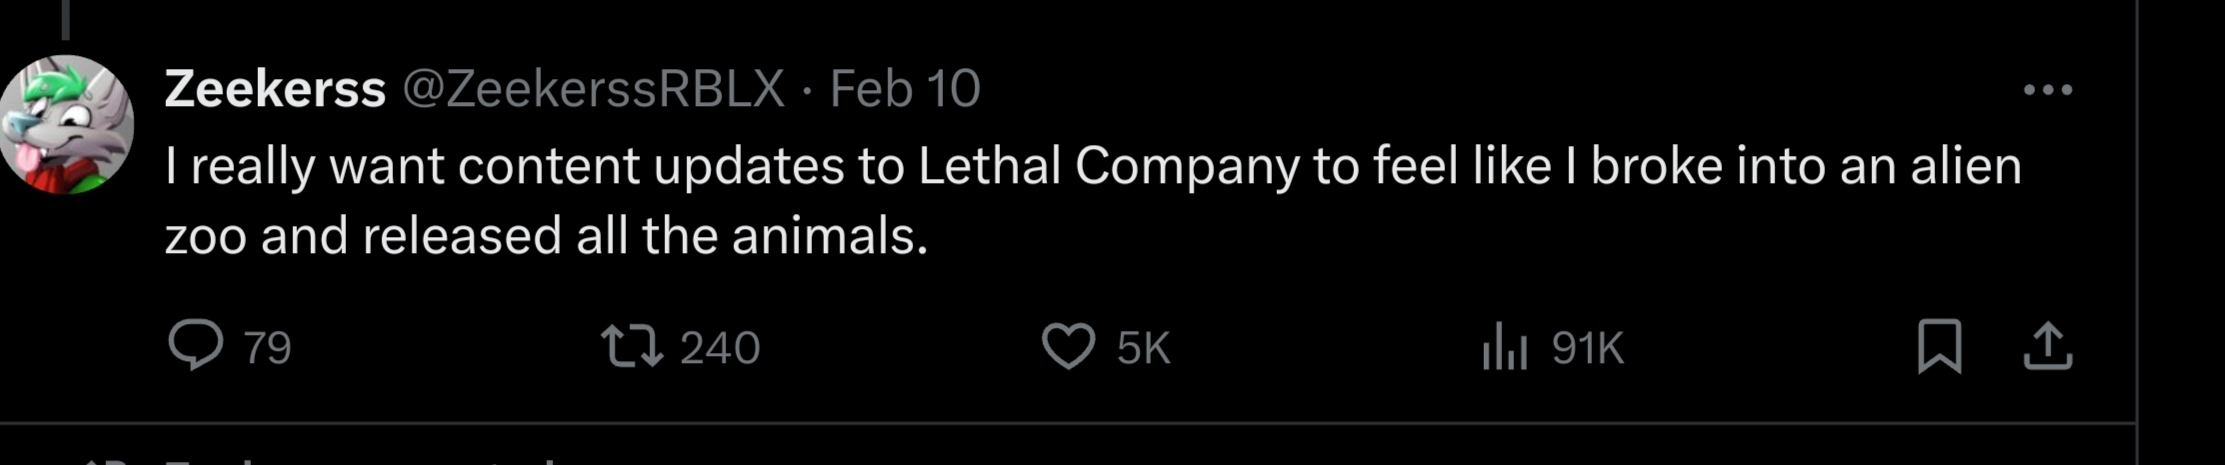The image size is (2225, 465).
Task: Click the reply speech bubble icon
Action: (x=195, y=346)
